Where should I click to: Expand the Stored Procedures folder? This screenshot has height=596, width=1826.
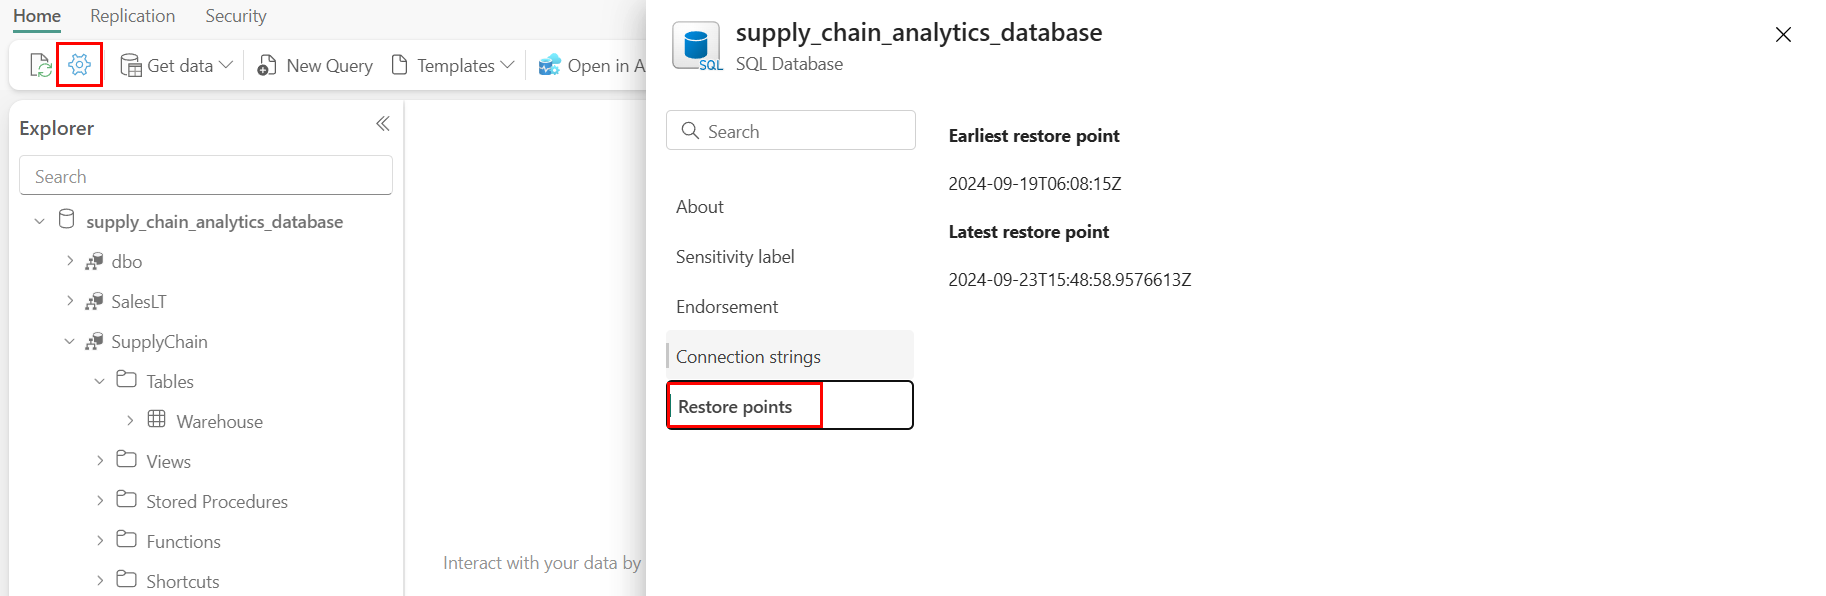click(100, 501)
